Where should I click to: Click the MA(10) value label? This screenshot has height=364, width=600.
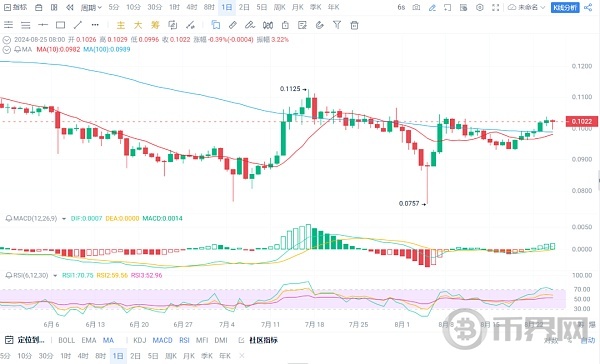point(58,49)
